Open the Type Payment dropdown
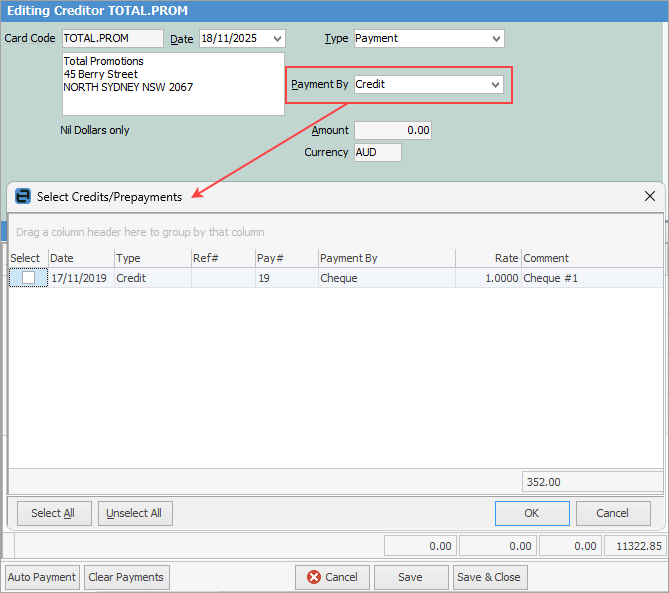The image size is (669, 593). (496, 38)
